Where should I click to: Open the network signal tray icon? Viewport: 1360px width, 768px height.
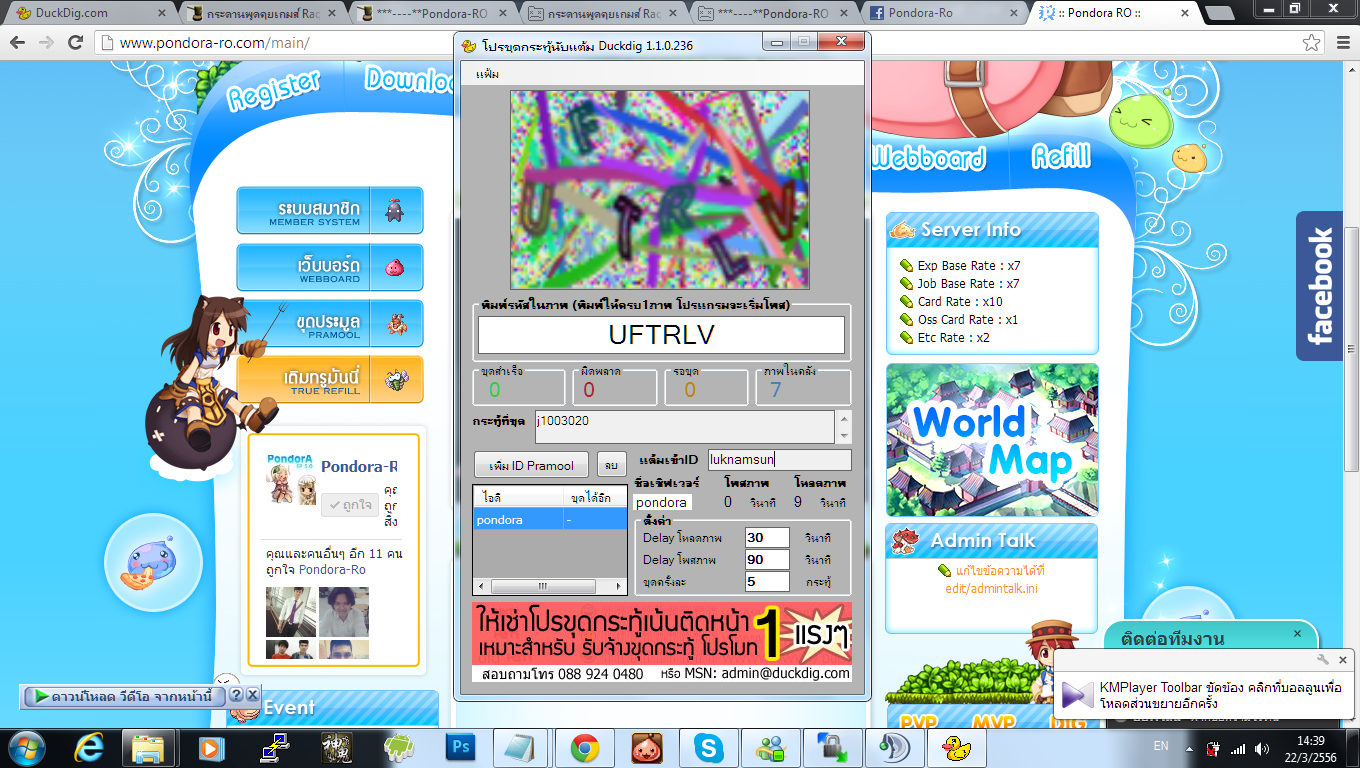[x=1238, y=747]
